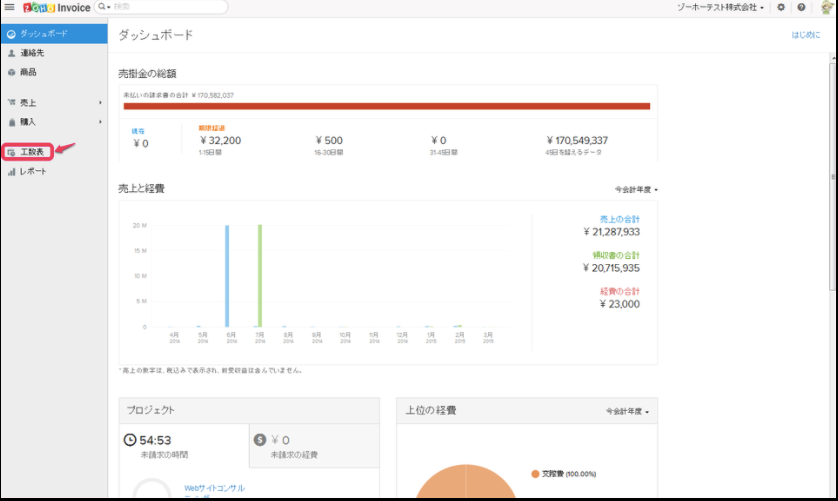This screenshot has width=838, height=501.
Task: Open the hamburger menu icon
Action: 10,7
